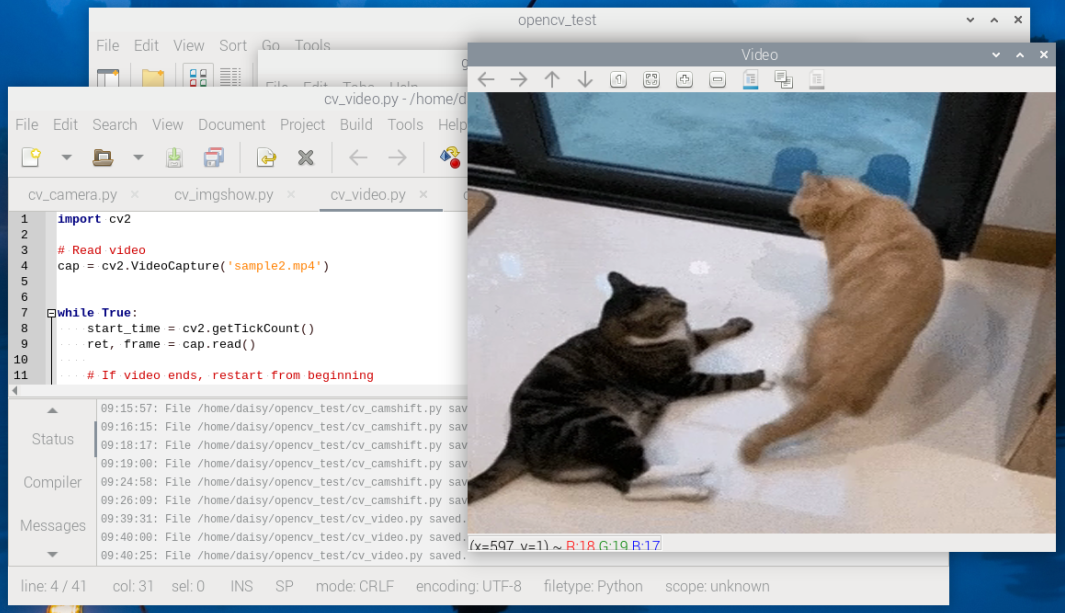Open the file manager's View menu

click(x=189, y=45)
